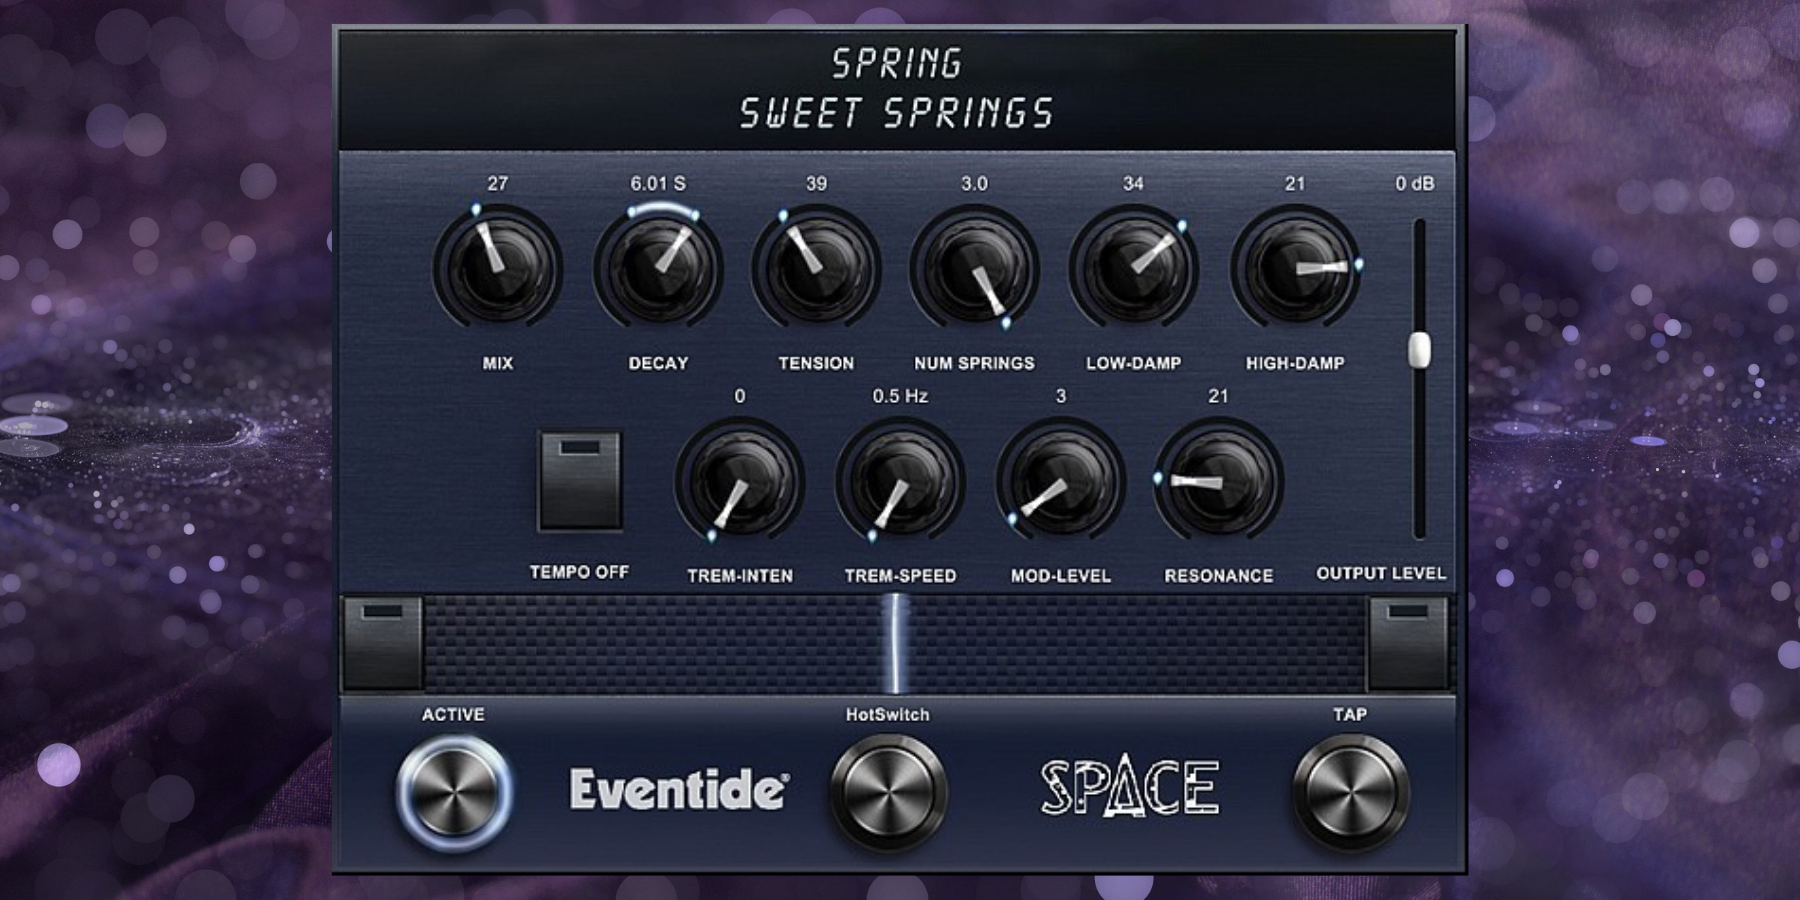Click the Sweet Springs preset name

896,114
